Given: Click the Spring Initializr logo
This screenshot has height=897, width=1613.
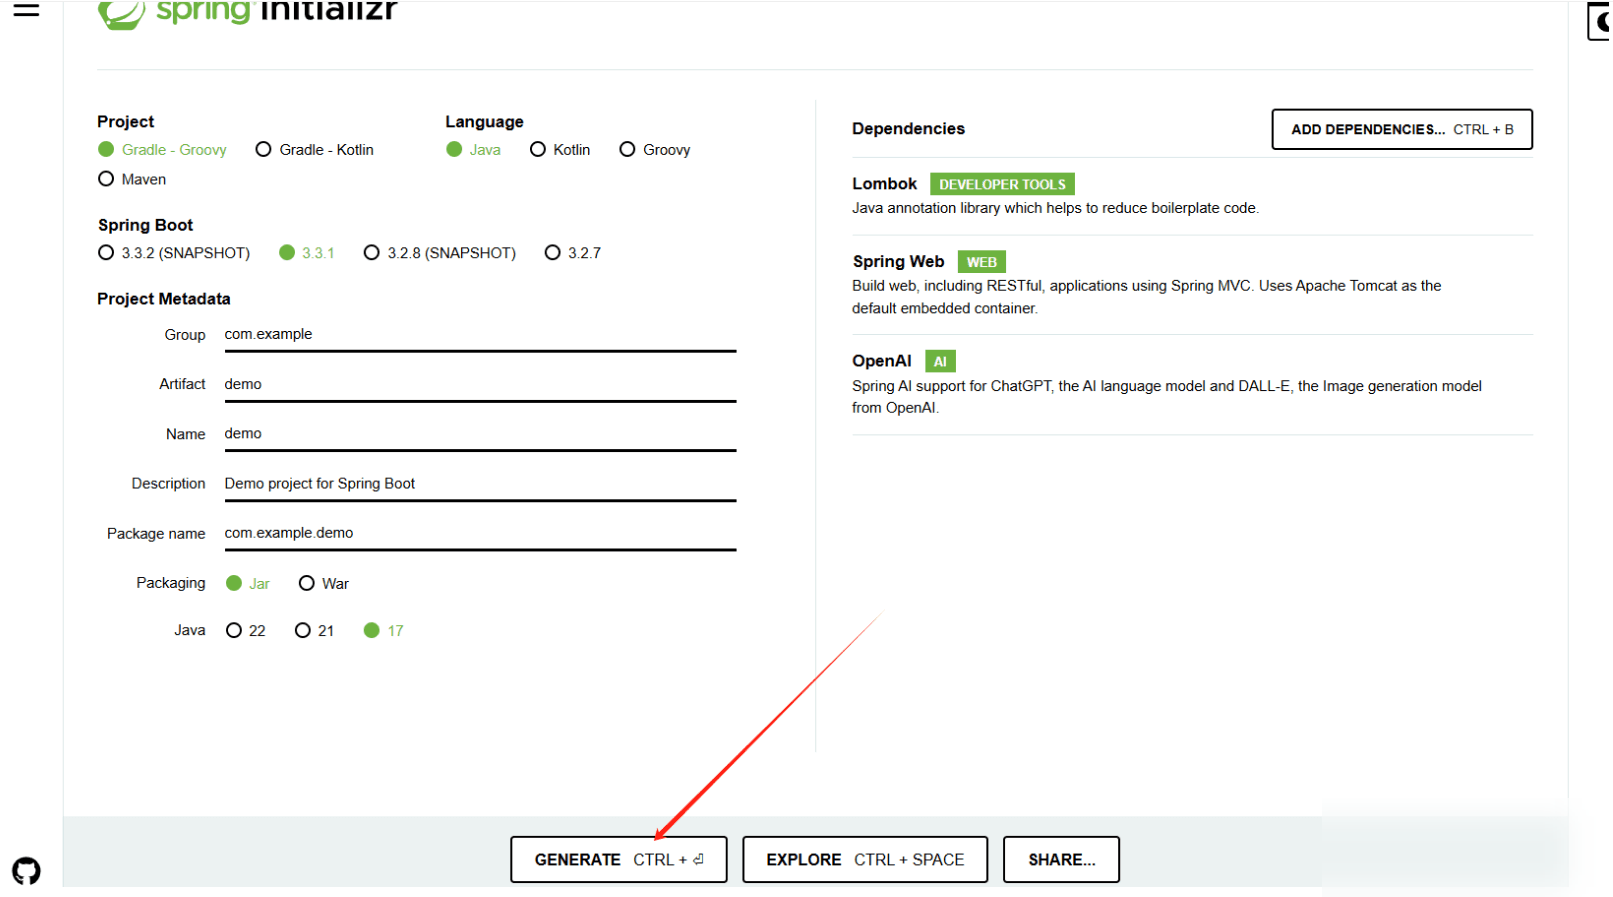Looking at the screenshot, I should pos(247,12).
